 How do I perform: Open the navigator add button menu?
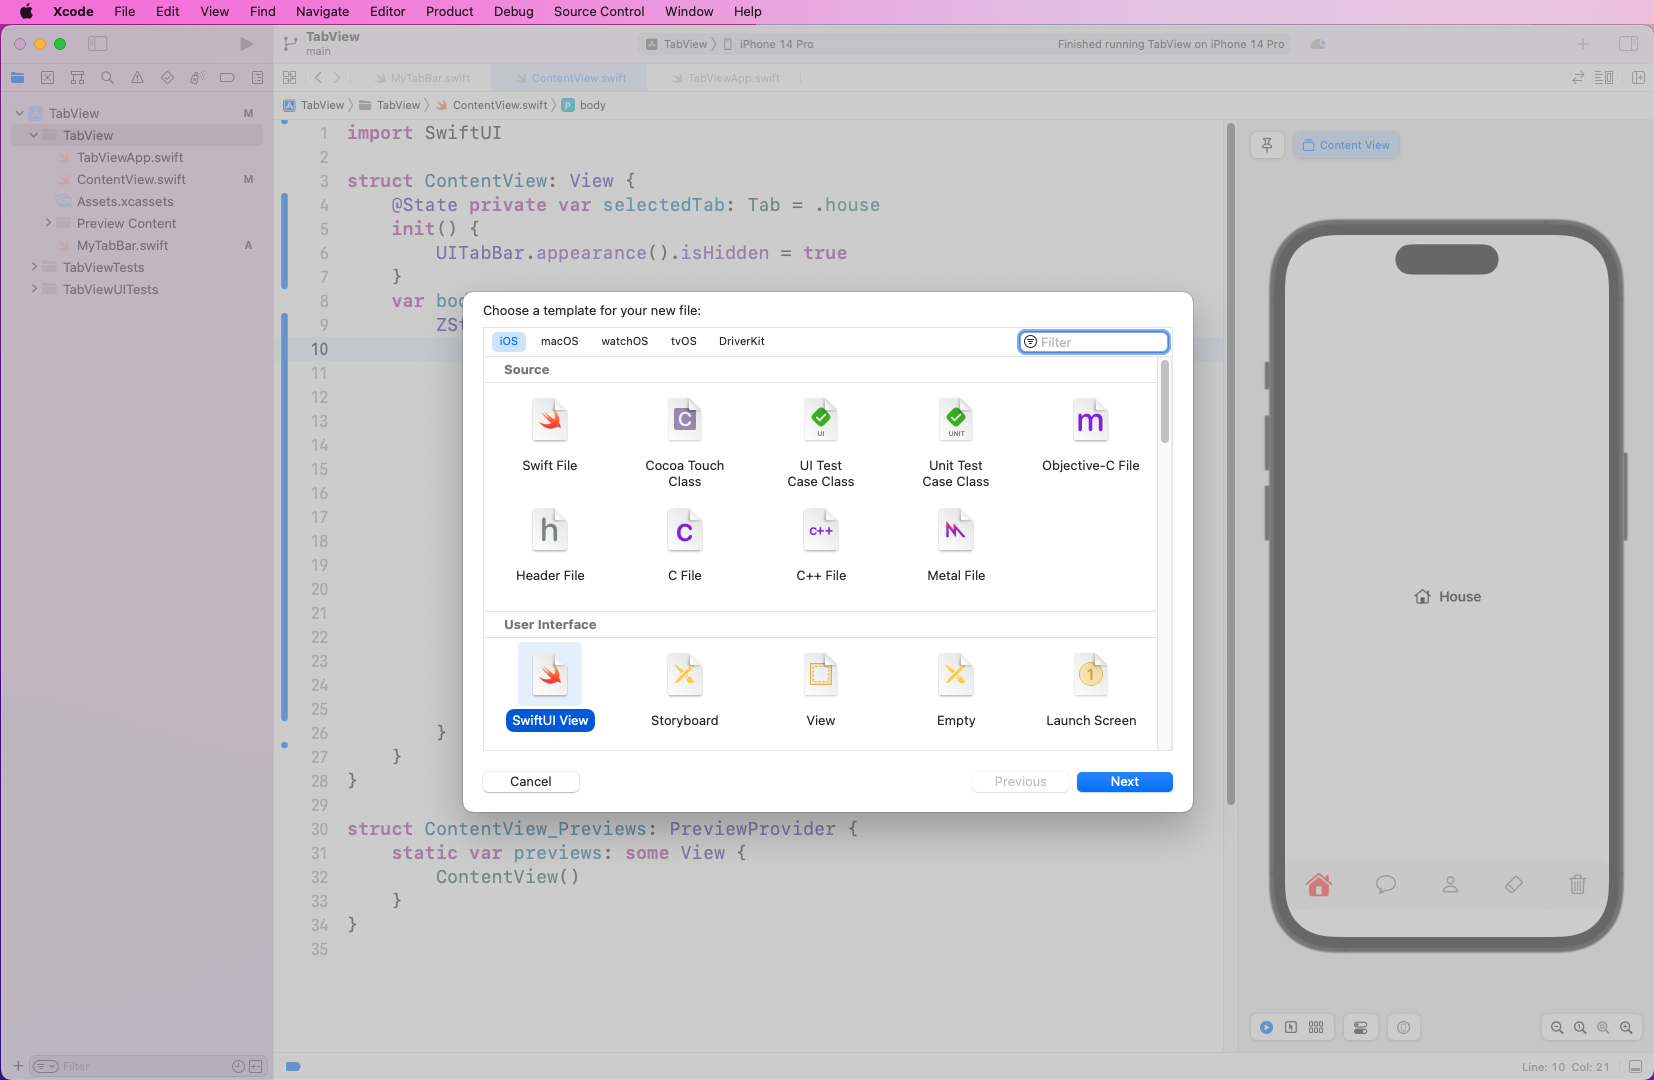tap(17, 1067)
